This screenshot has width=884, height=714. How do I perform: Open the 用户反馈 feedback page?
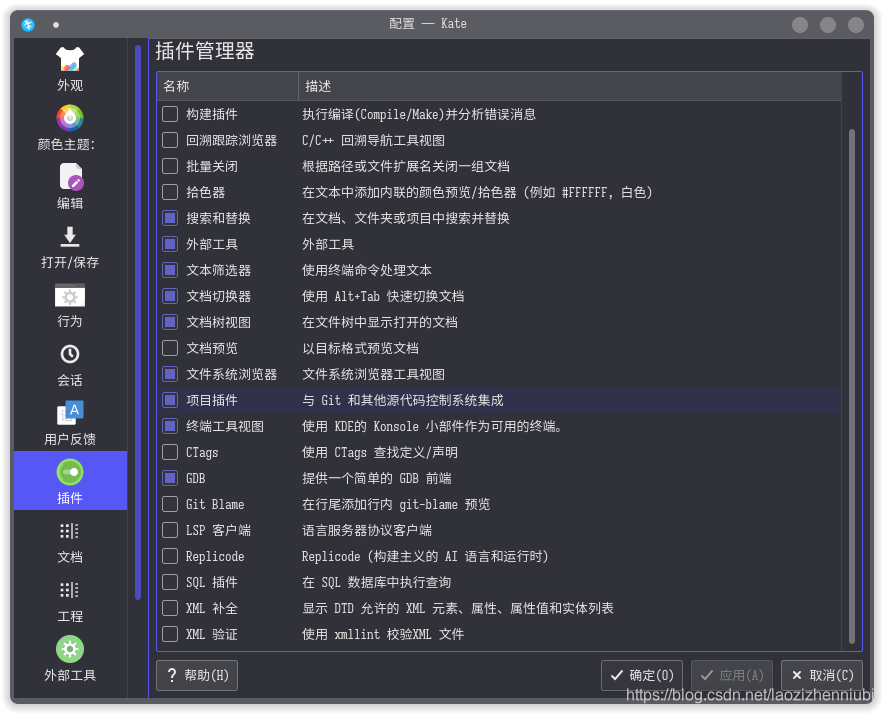tap(70, 424)
